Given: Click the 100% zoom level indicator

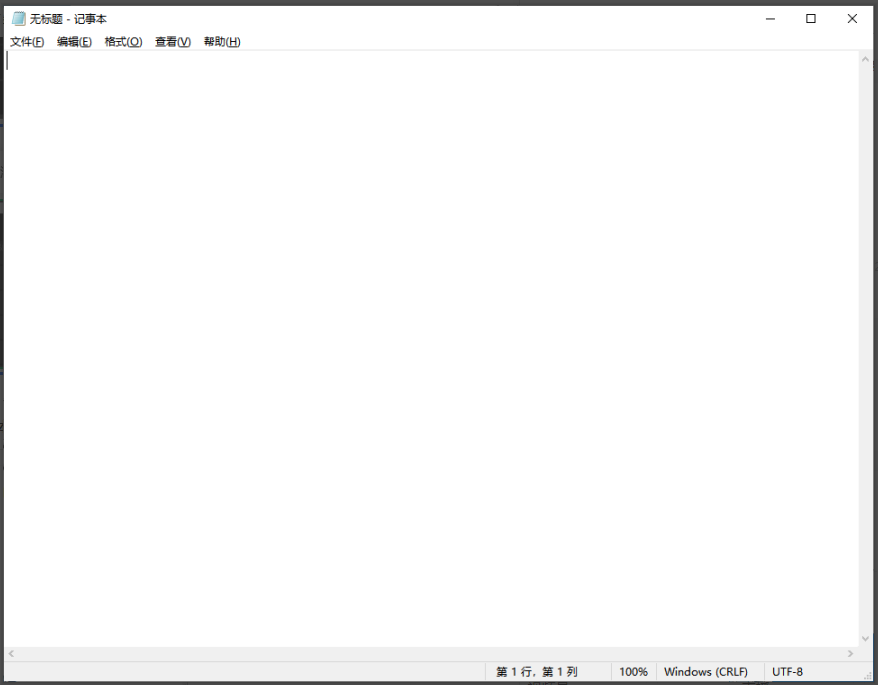Looking at the screenshot, I should tap(634, 671).
